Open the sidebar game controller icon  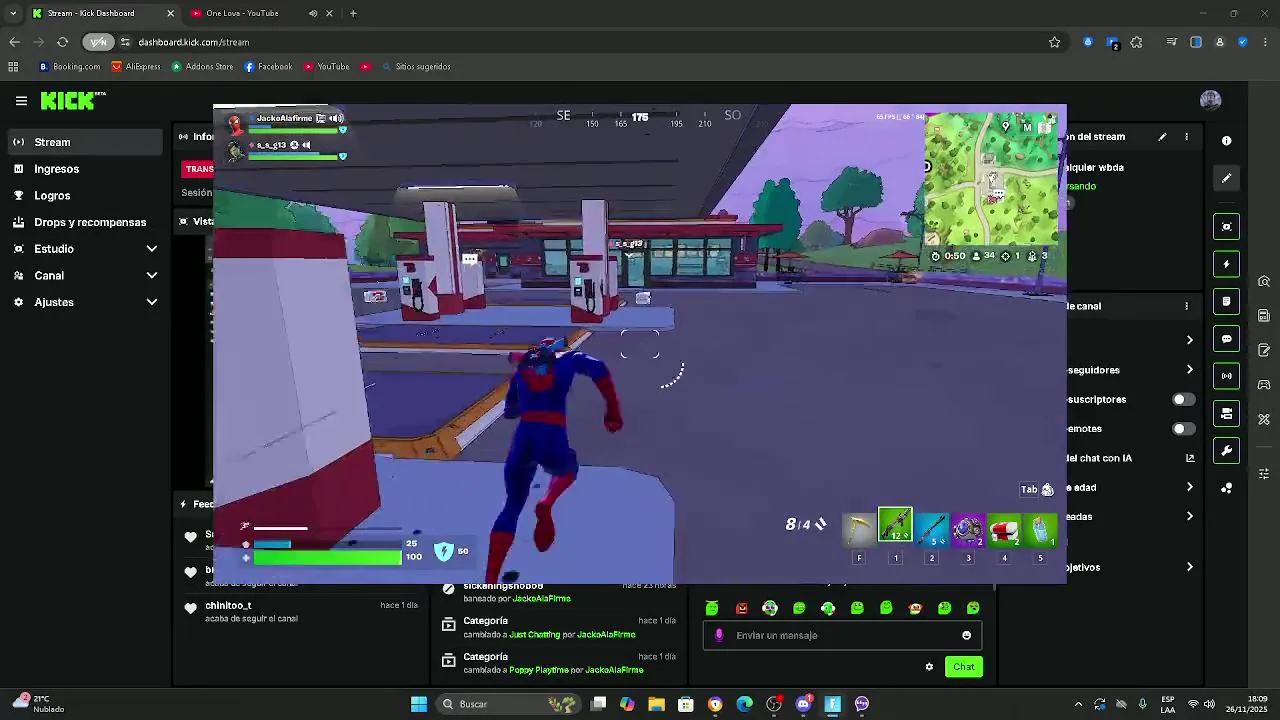tap(1264, 385)
